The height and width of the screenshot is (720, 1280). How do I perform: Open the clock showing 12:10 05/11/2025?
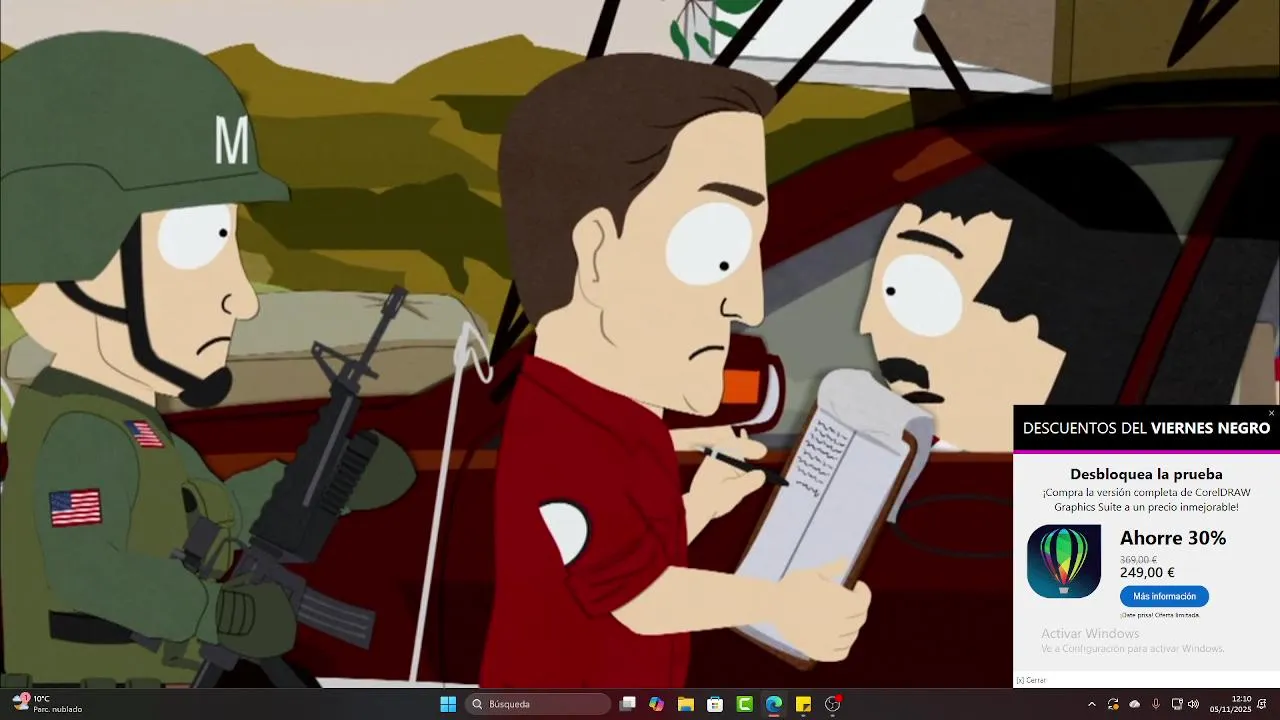(x=1230, y=704)
